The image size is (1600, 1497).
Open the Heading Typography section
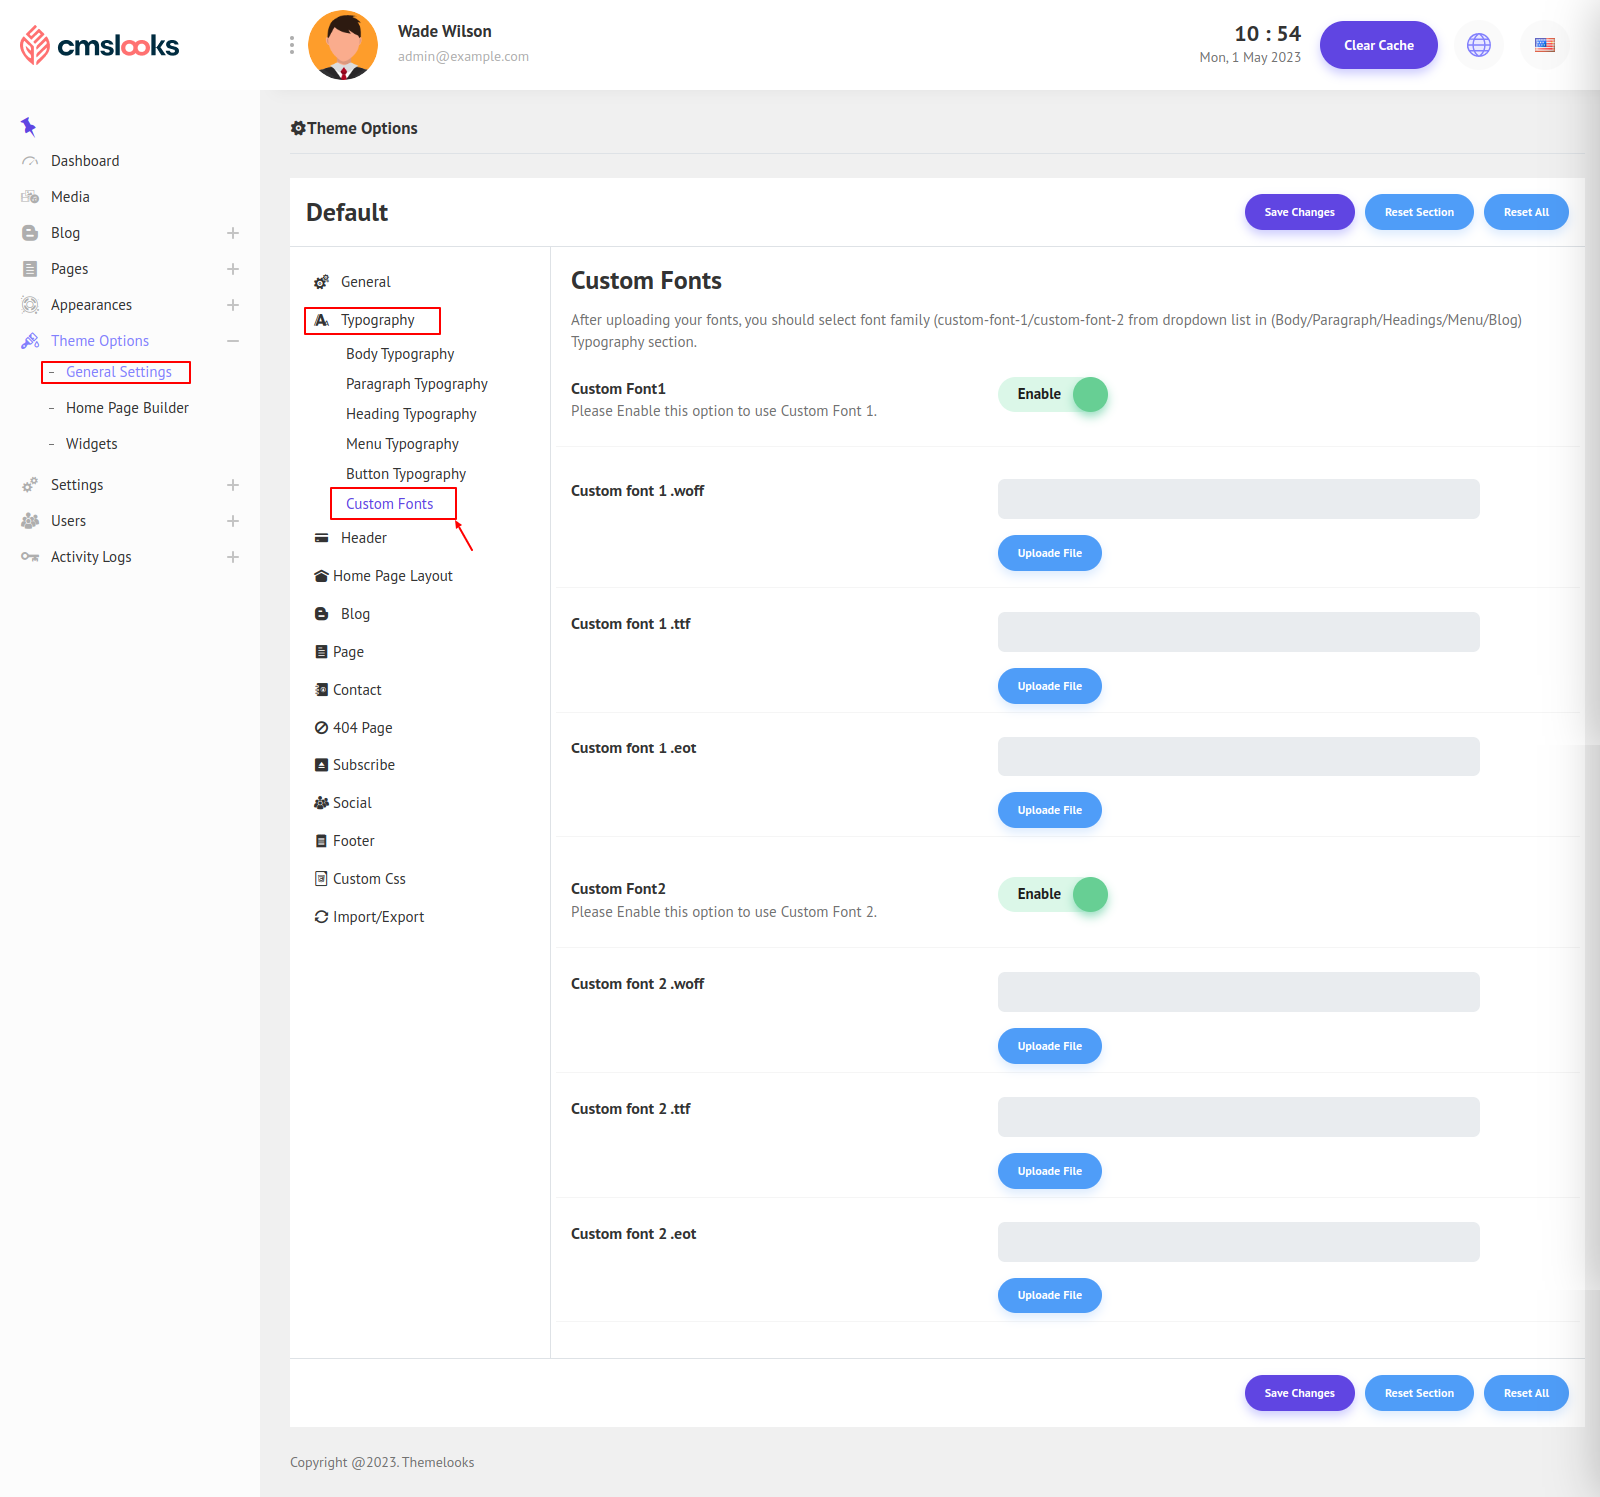[x=411, y=414]
